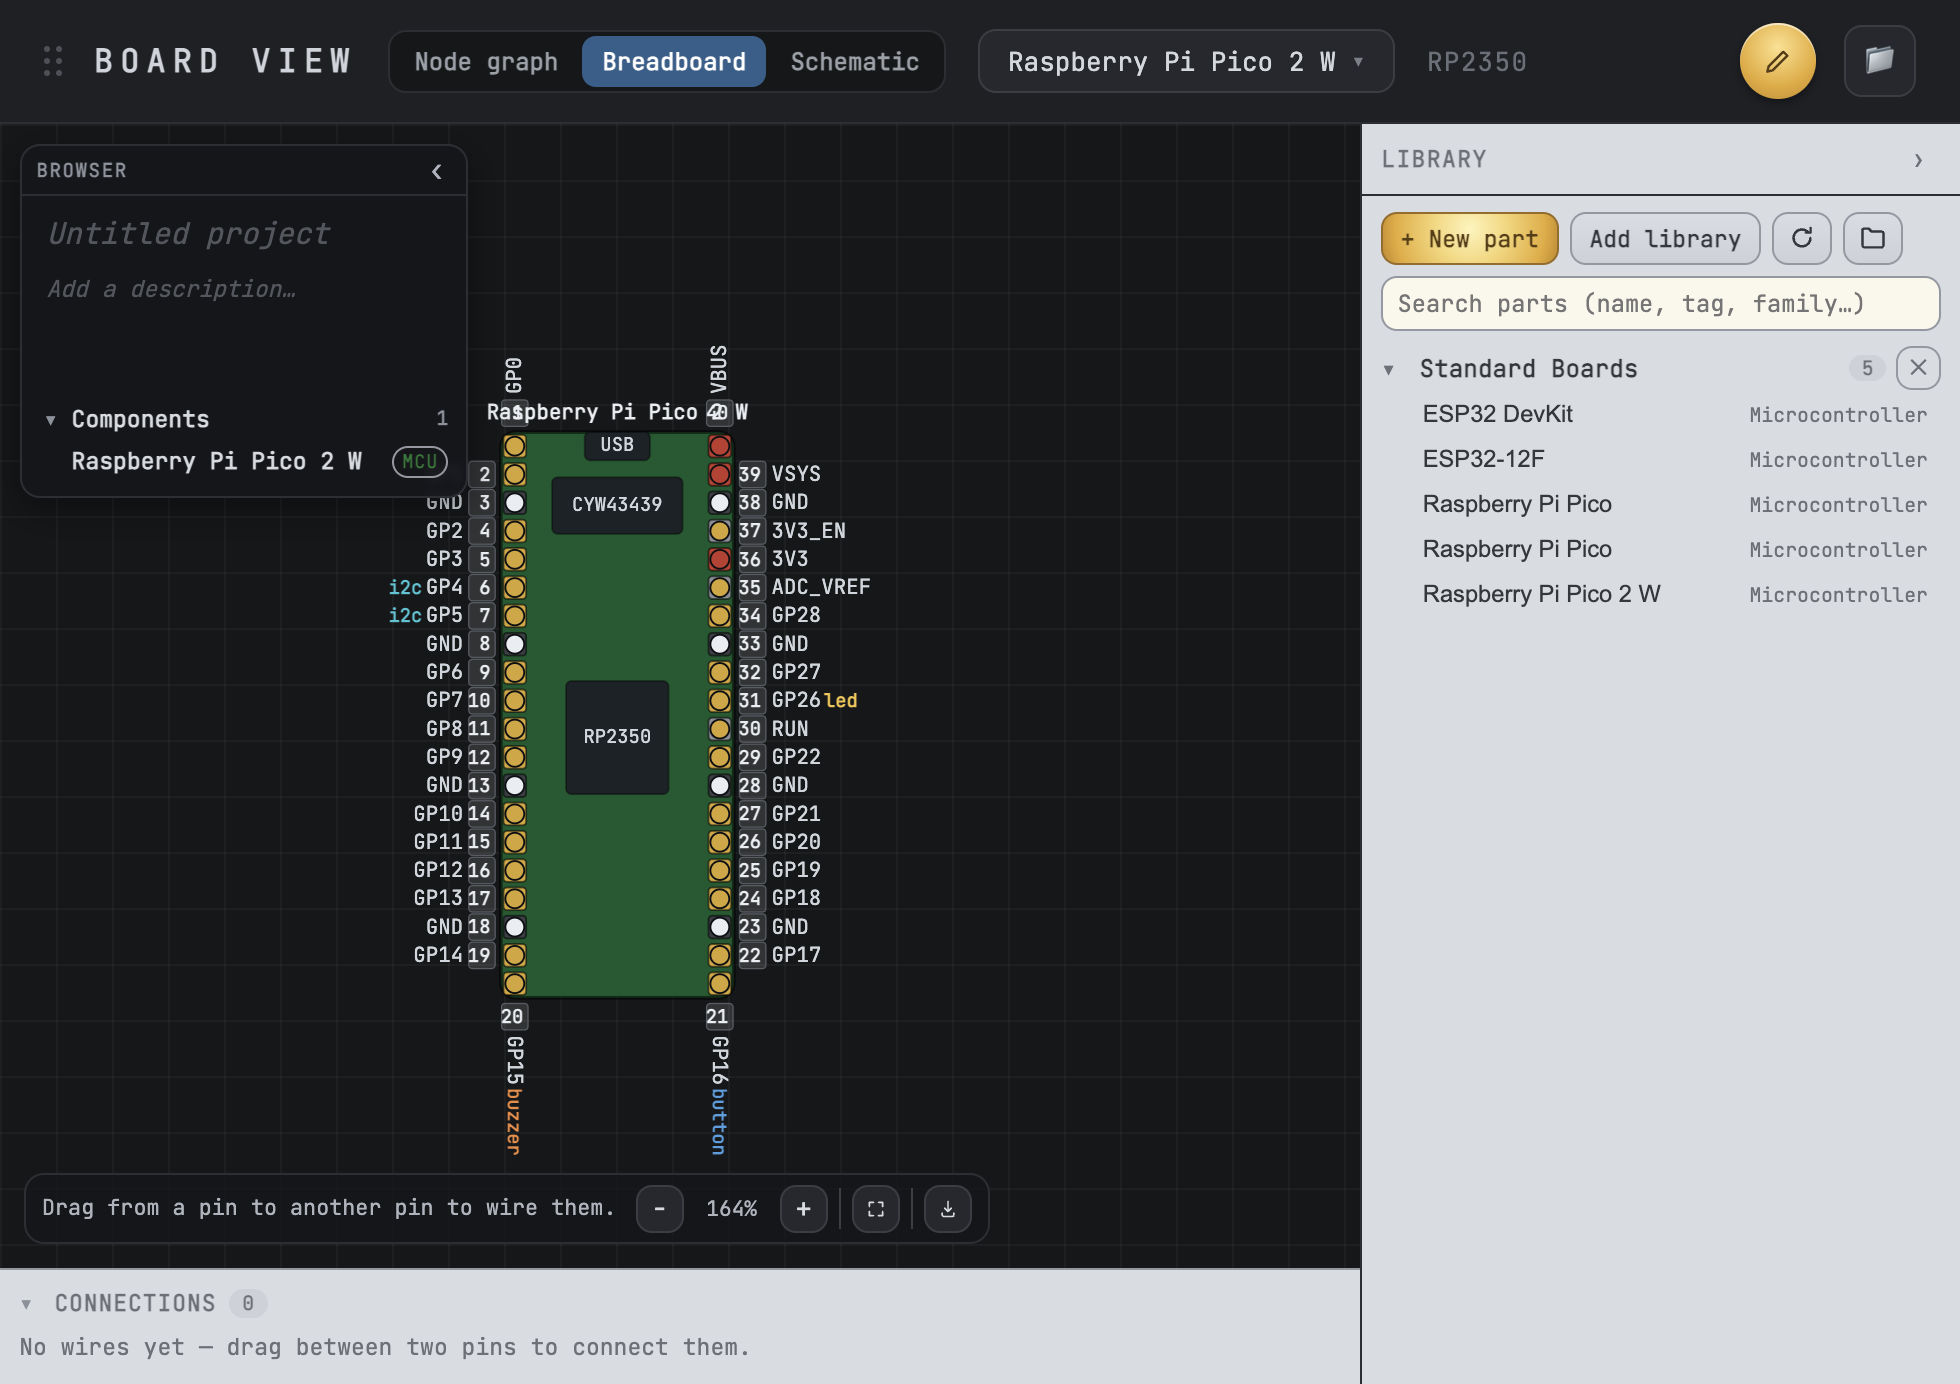This screenshot has width=1960, height=1384.
Task: Collapse the Browser panel with chevron
Action: [x=437, y=171]
